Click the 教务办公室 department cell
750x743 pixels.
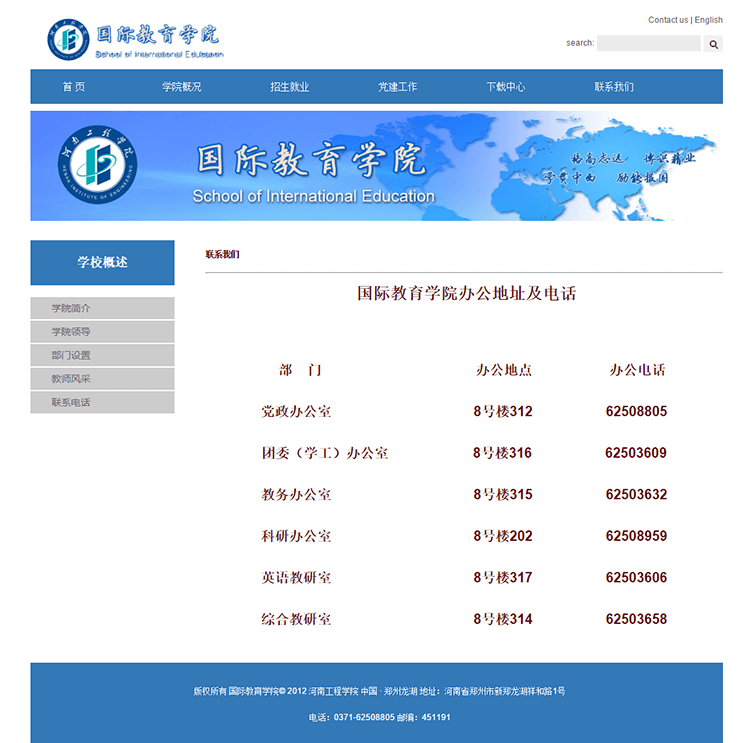[x=296, y=495]
